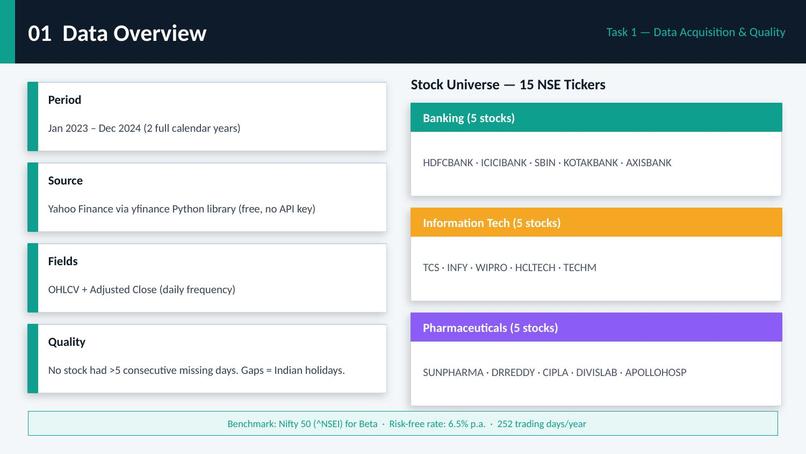Image resolution: width=806 pixels, height=454 pixels.
Task: Click the pharma tickers line starting SUNPHARMA
Action: pyautogui.click(x=555, y=372)
